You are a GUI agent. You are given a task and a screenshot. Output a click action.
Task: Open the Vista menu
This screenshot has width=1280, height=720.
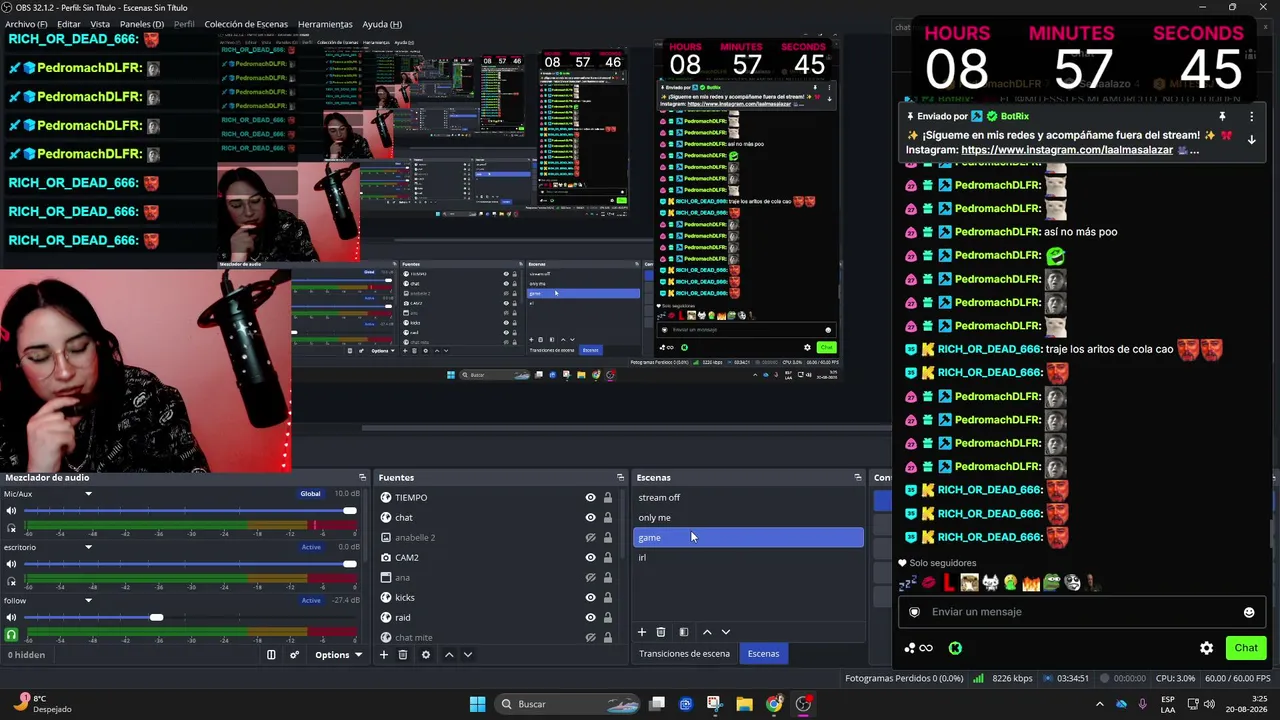(x=100, y=24)
